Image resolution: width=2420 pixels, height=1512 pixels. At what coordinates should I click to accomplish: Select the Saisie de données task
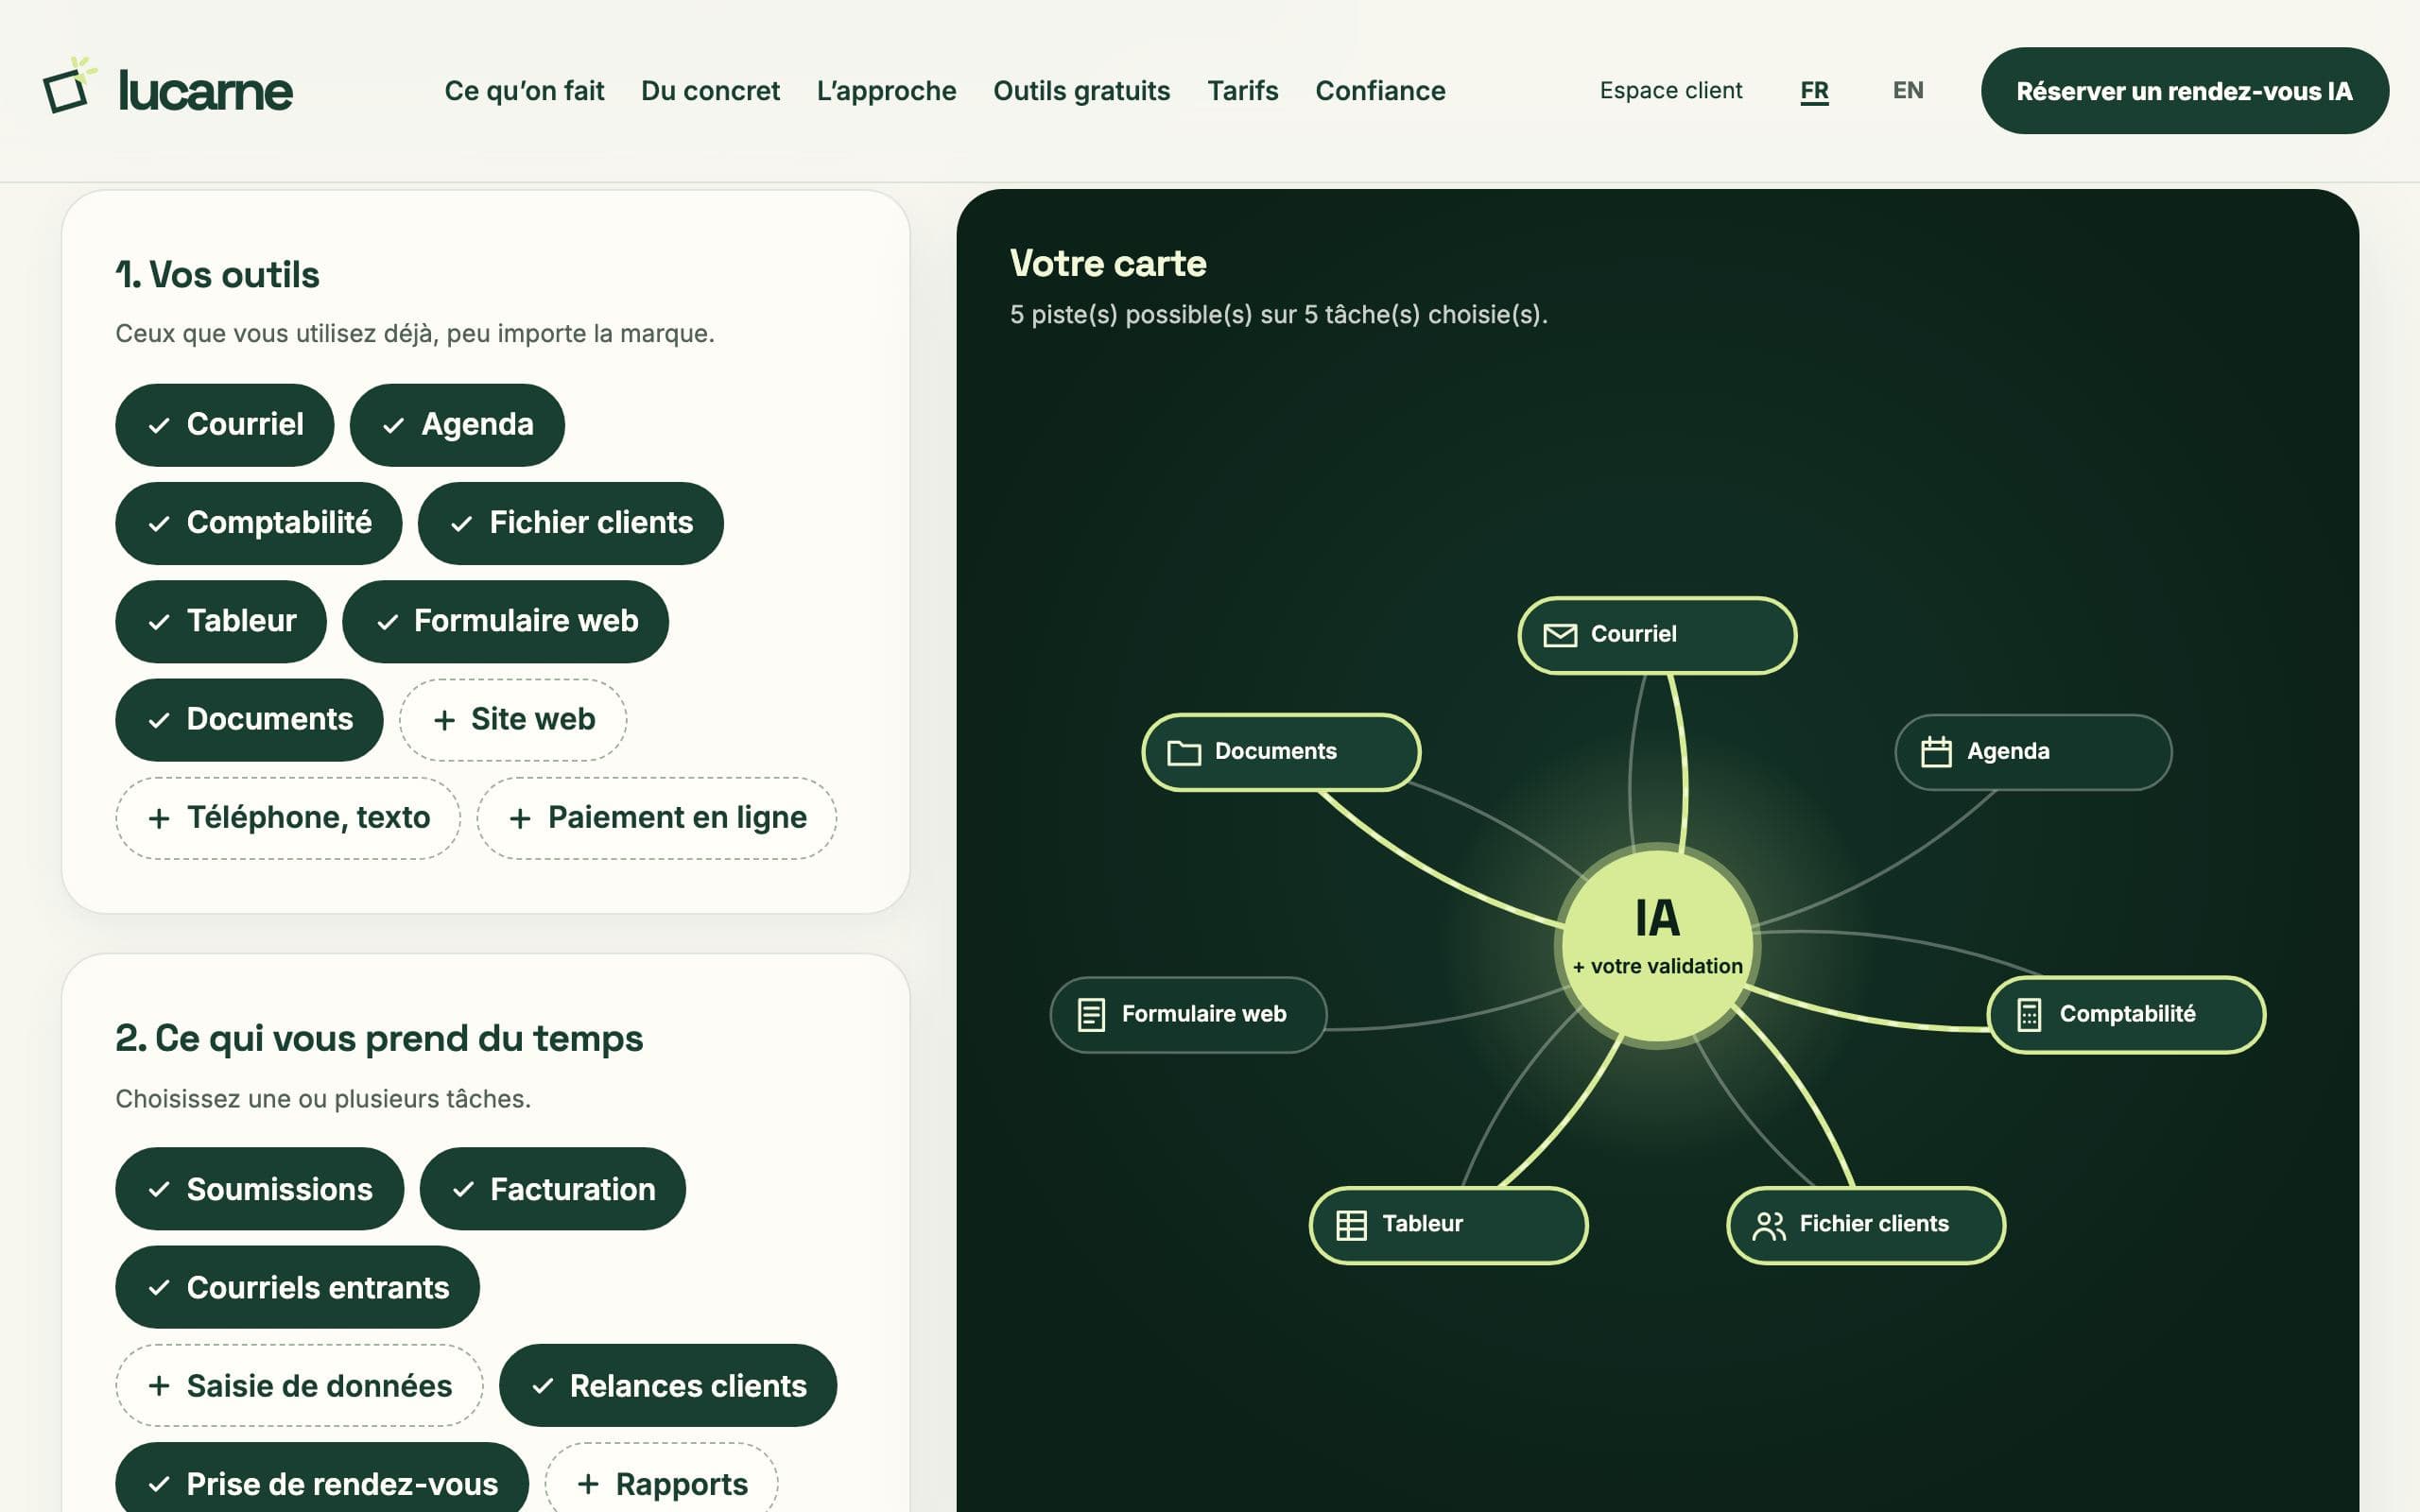click(x=299, y=1386)
